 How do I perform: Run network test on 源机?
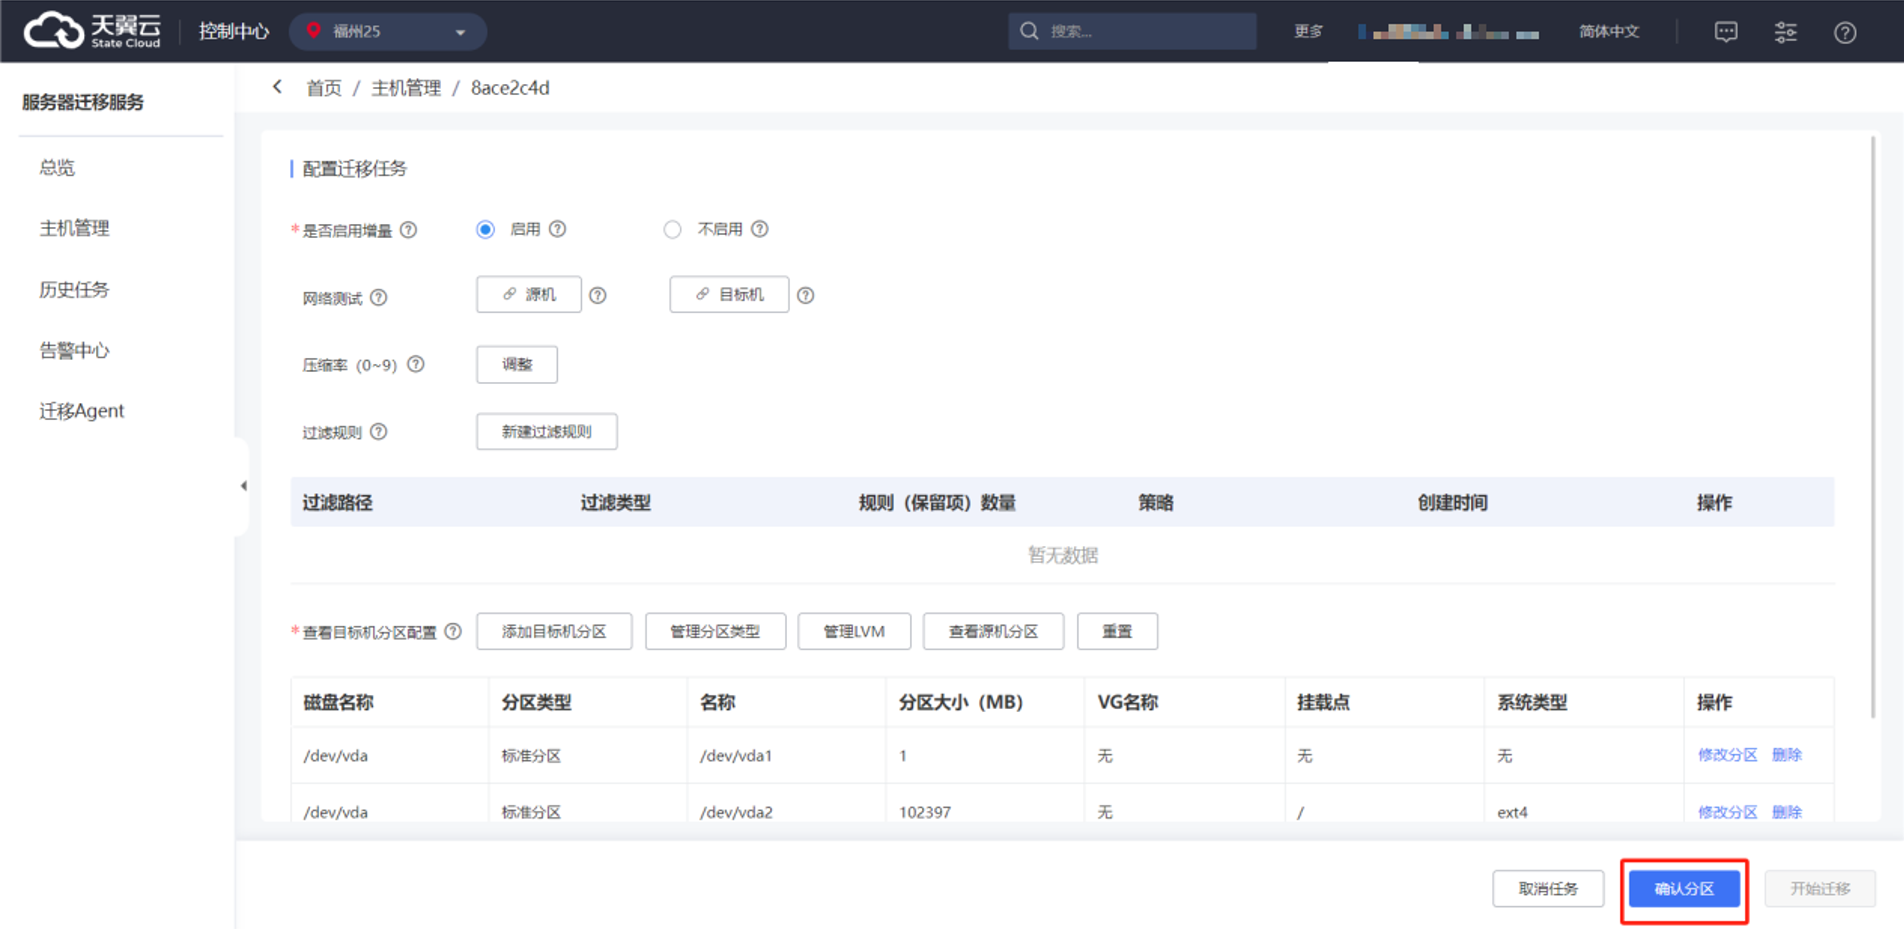point(528,294)
